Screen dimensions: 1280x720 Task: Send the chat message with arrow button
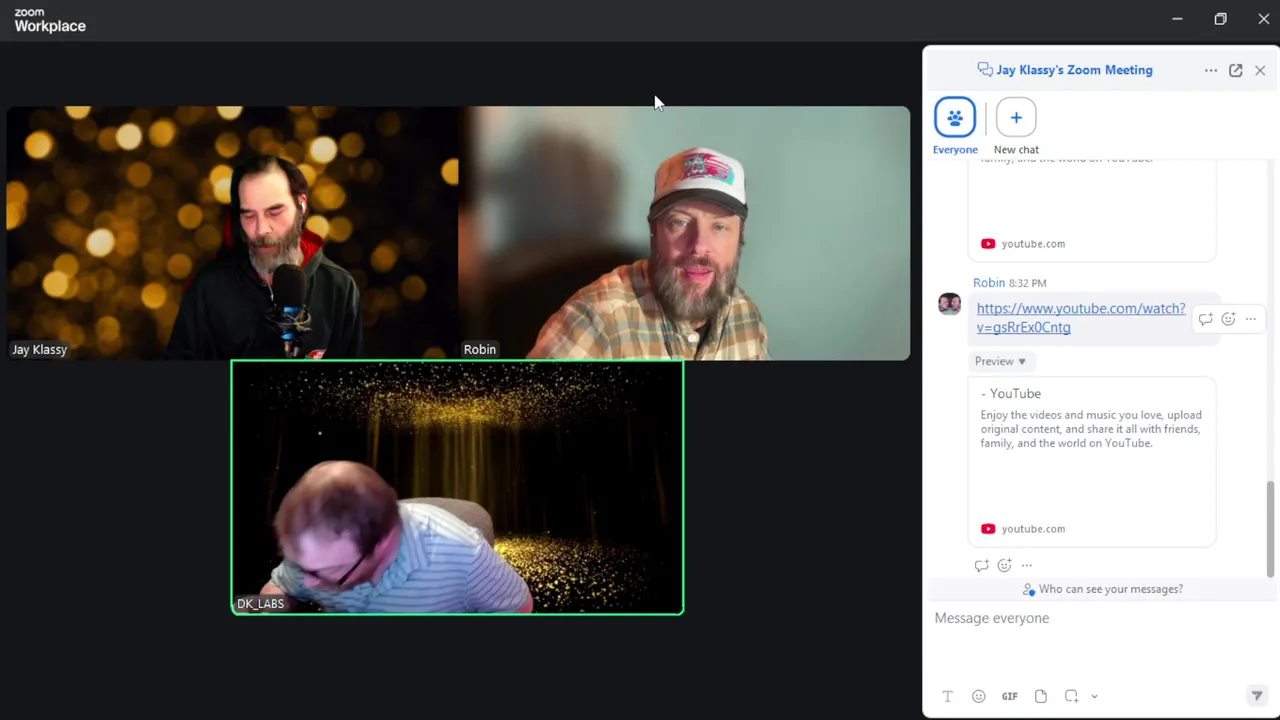coord(1257,696)
